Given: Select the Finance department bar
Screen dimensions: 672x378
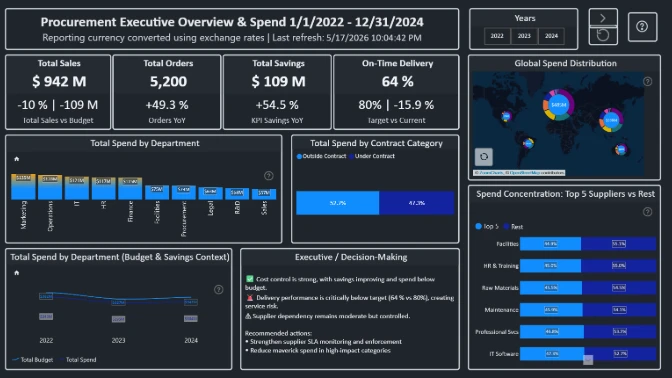Looking at the screenshot, I should click(130, 189).
